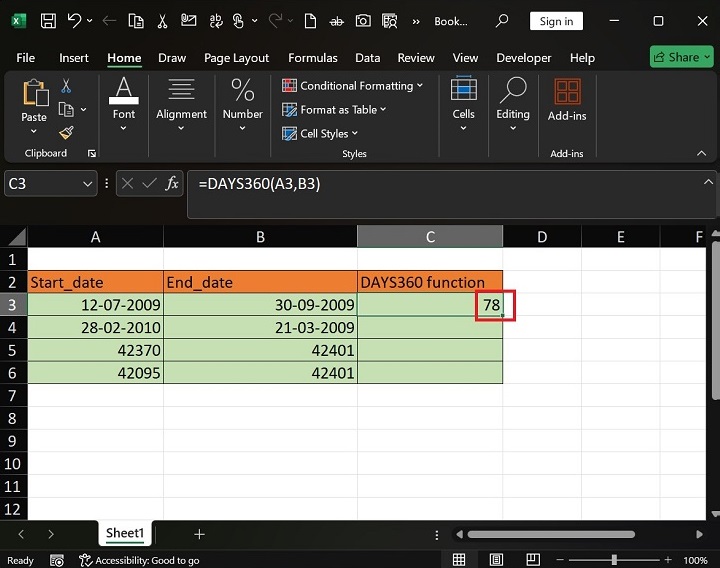This screenshot has width=720, height=568.
Task: Switch to the Developer tab
Action: [523, 58]
